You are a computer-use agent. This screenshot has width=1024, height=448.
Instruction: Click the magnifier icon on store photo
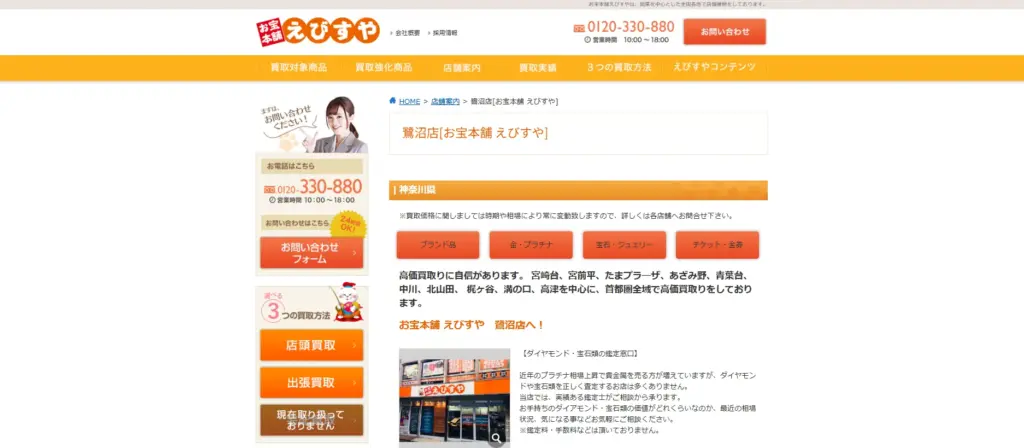pos(497,437)
